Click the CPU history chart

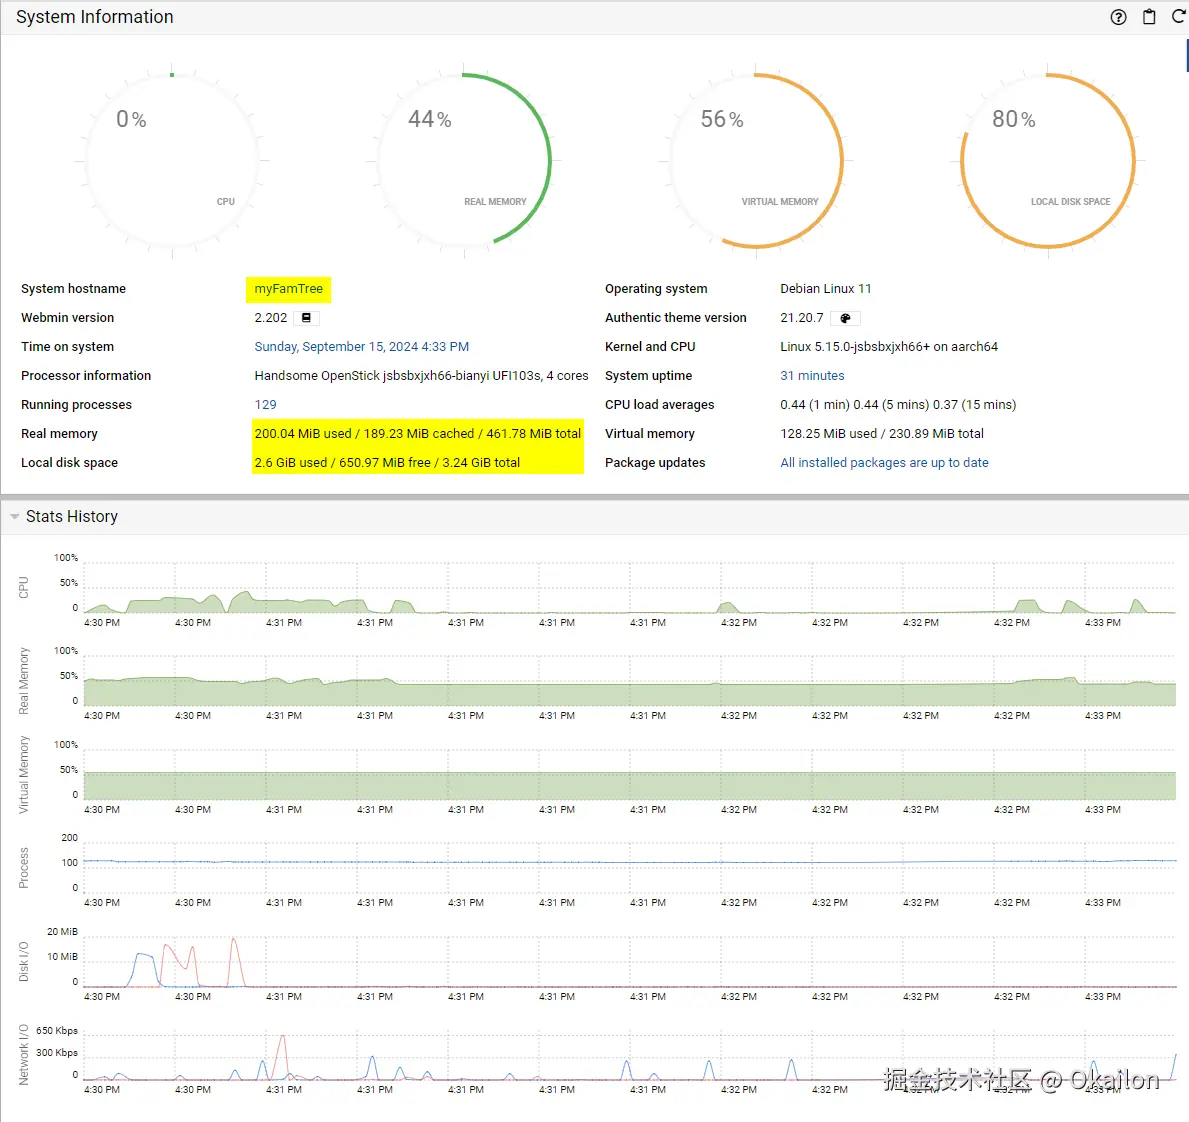click(630, 590)
